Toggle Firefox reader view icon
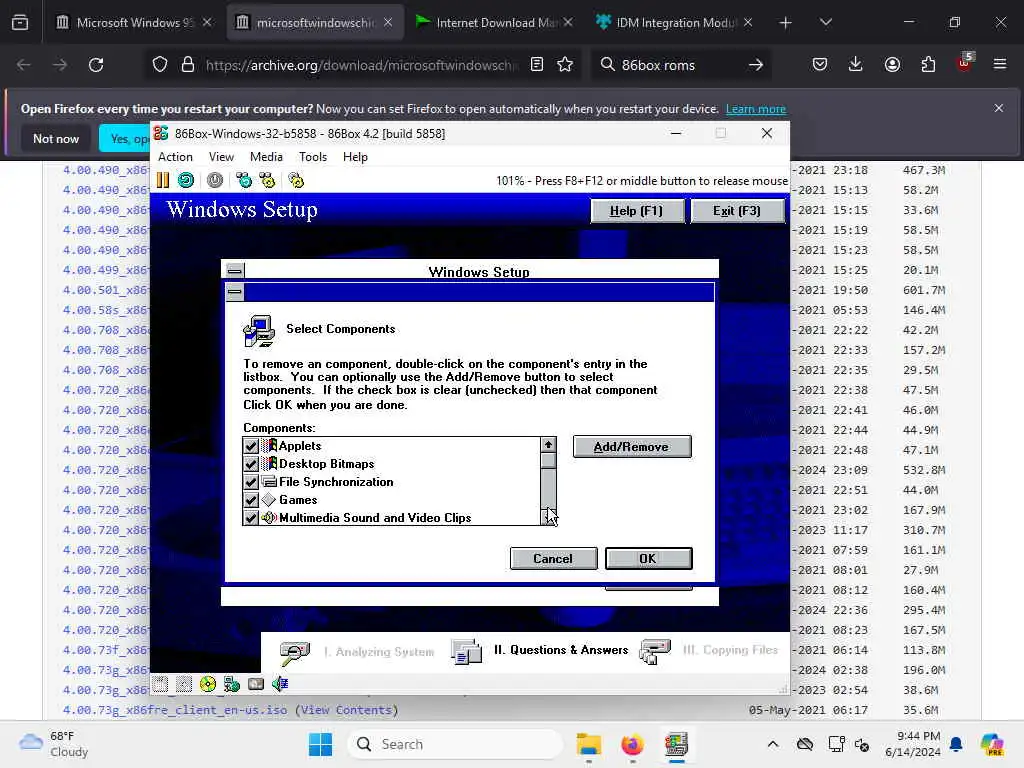 coord(537,65)
